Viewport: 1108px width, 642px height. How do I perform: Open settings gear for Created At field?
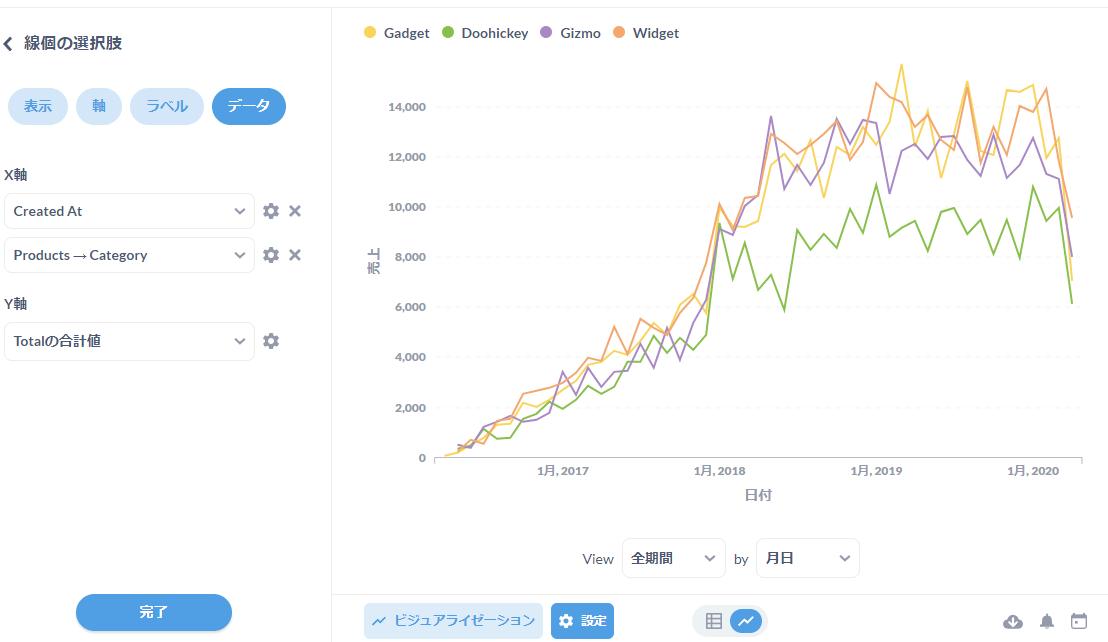[x=270, y=211]
